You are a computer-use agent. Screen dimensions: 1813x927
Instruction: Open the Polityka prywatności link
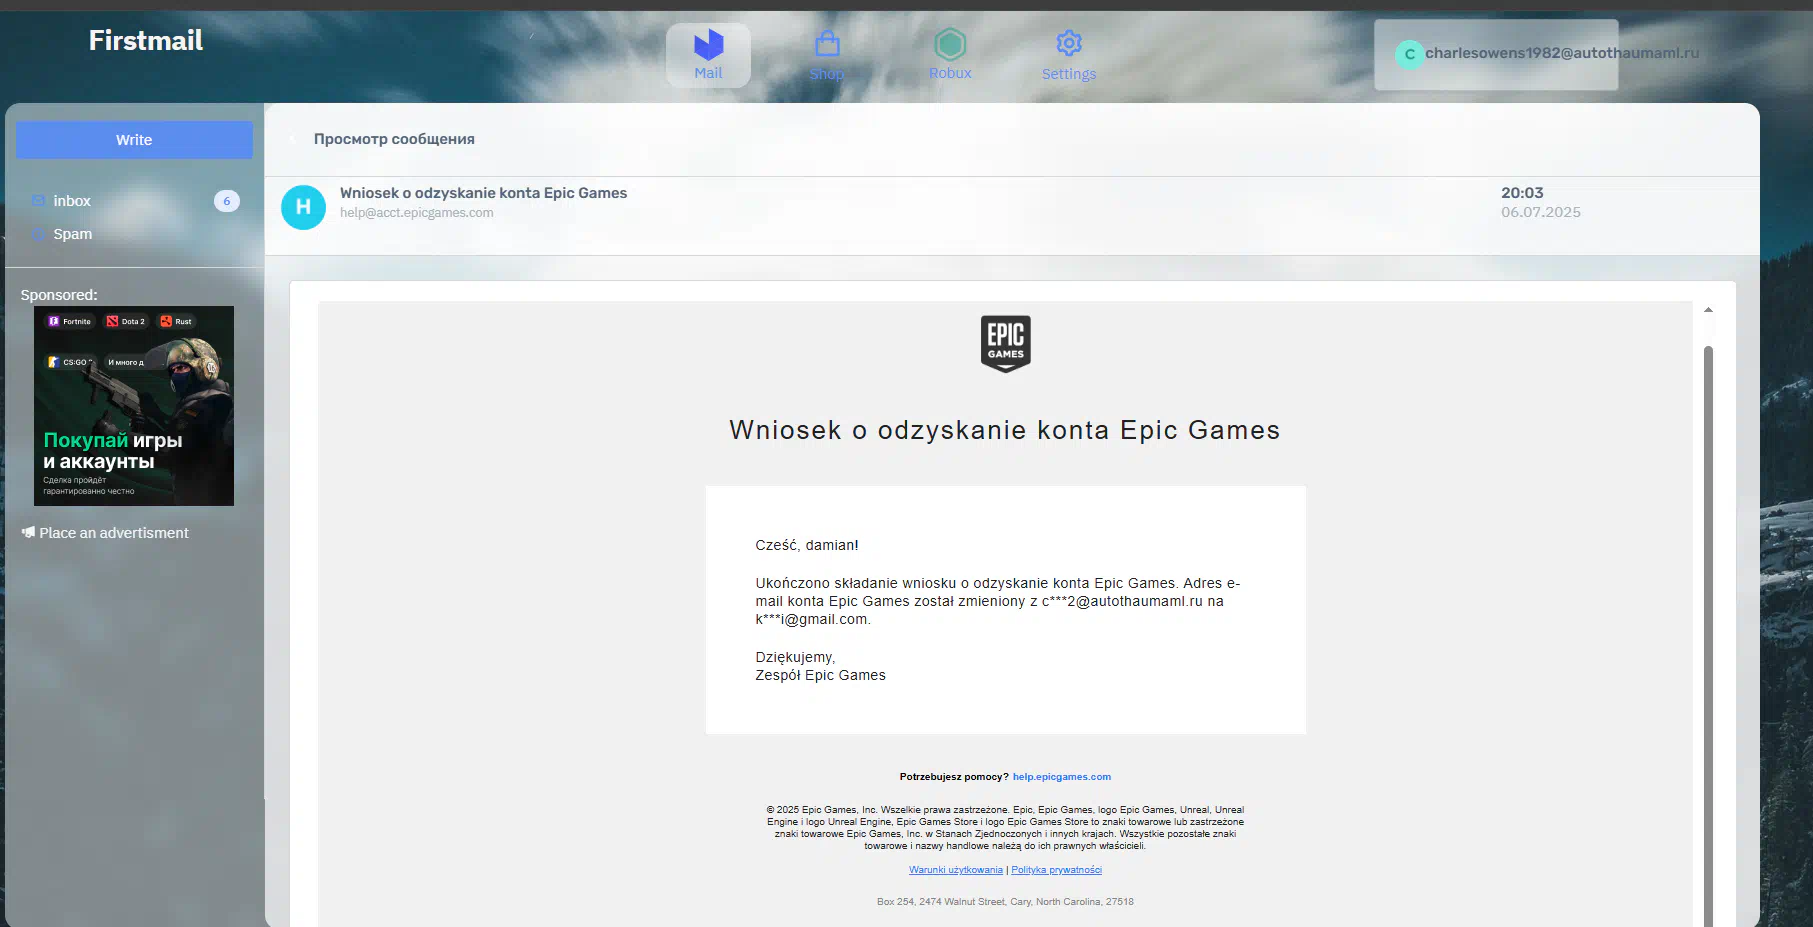tap(1056, 870)
